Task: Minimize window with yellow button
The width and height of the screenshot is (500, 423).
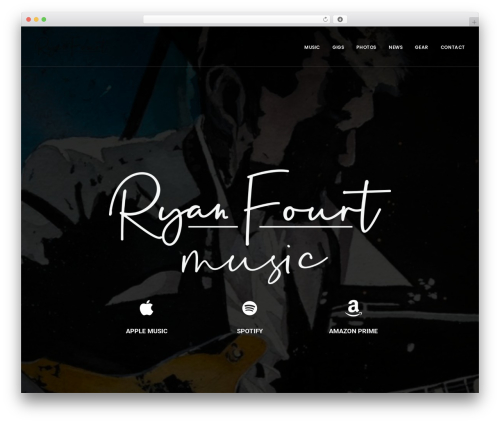Action: point(36,19)
